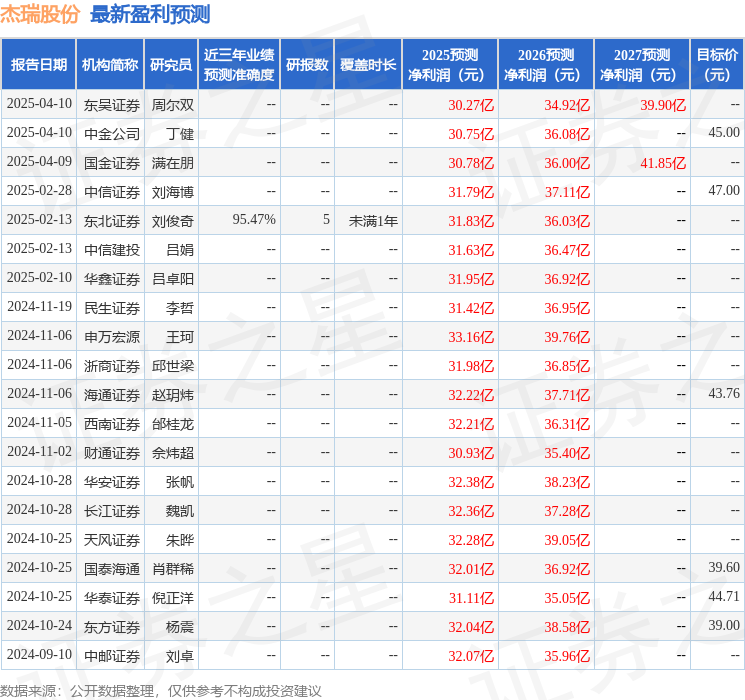Image resolution: width=745 pixels, height=700 pixels.
Task: Select the 民生证券 institution cell
Action: point(112,308)
